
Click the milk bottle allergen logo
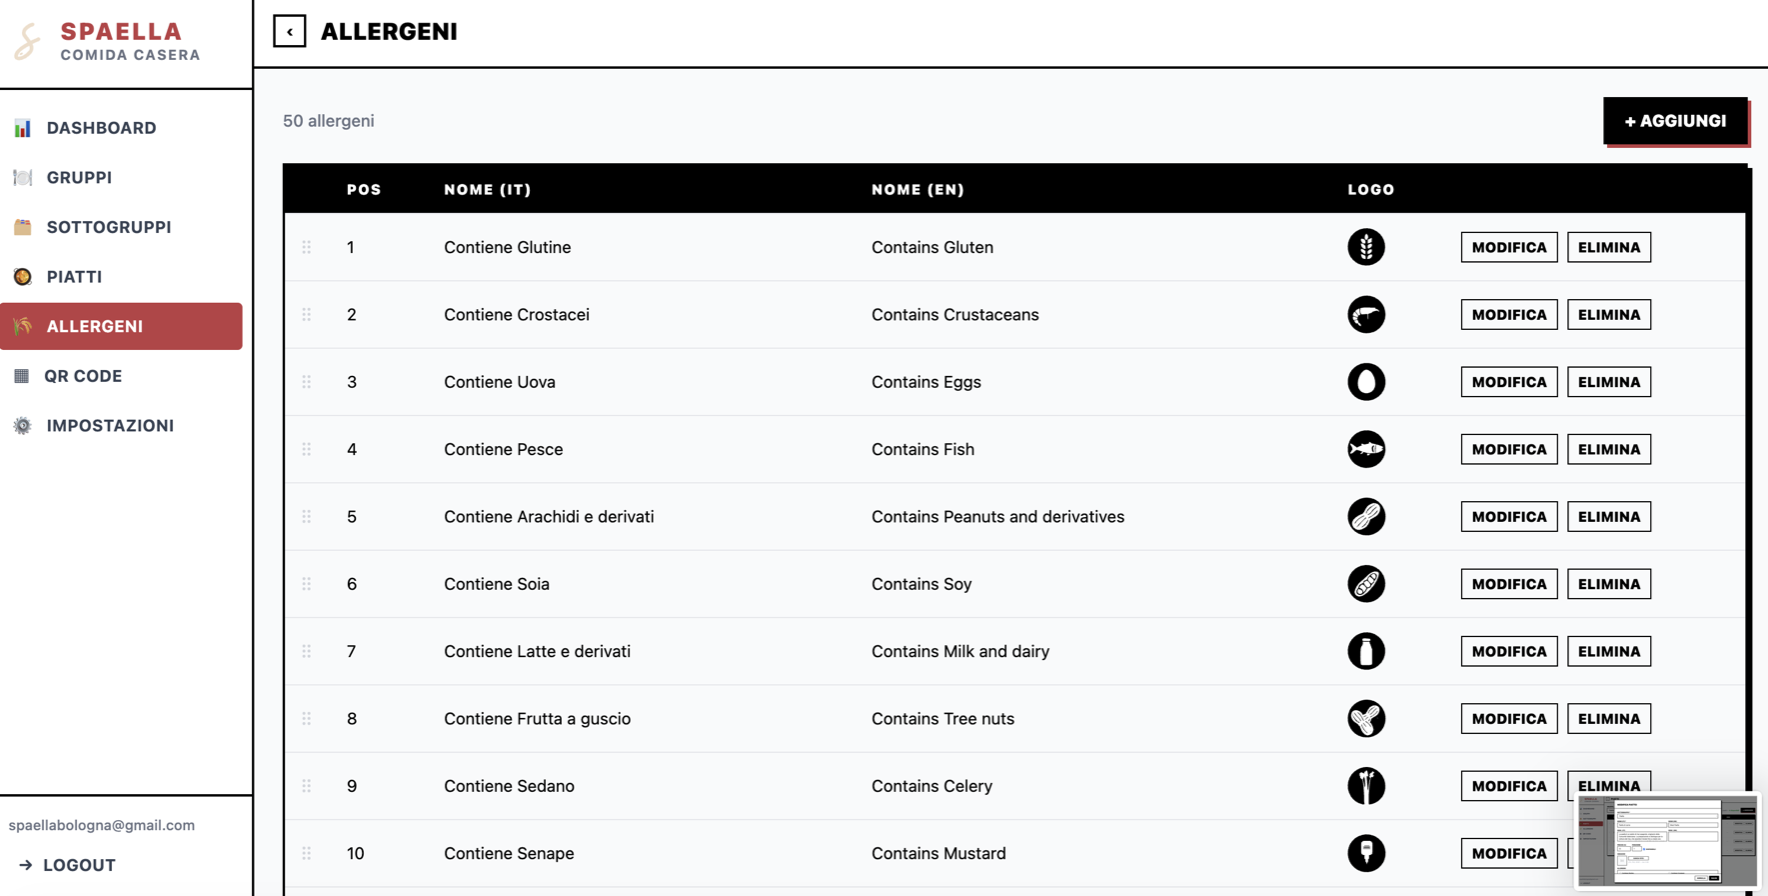(x=1366, y=651)
